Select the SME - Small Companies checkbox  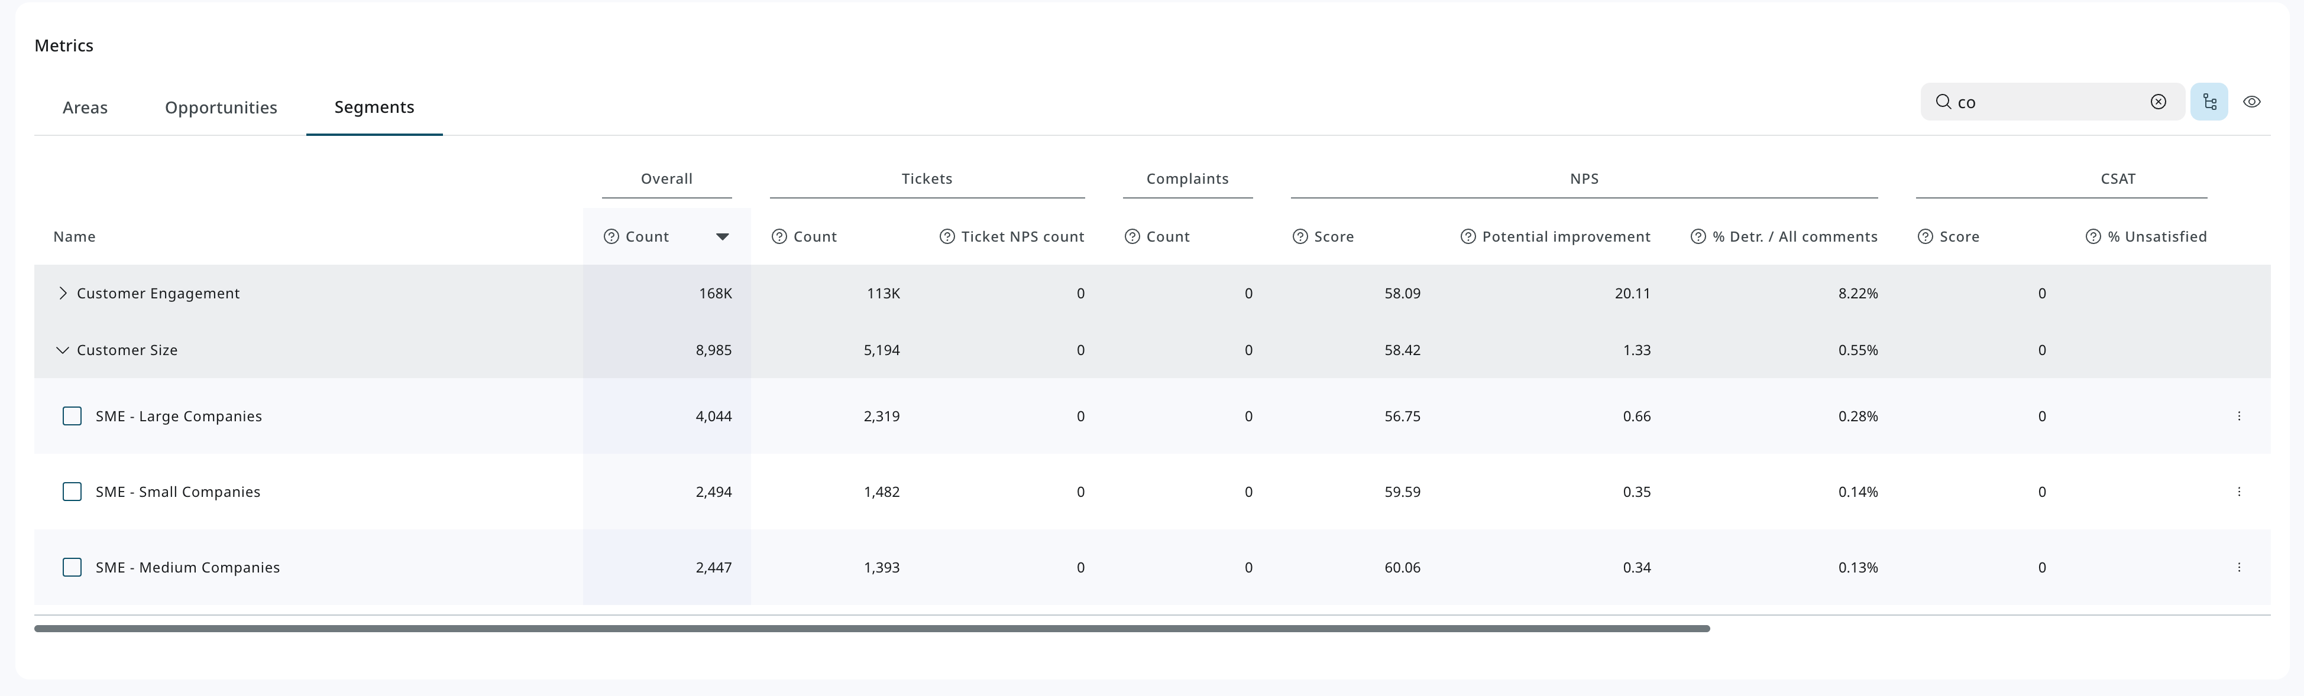[x=72, y=492]
